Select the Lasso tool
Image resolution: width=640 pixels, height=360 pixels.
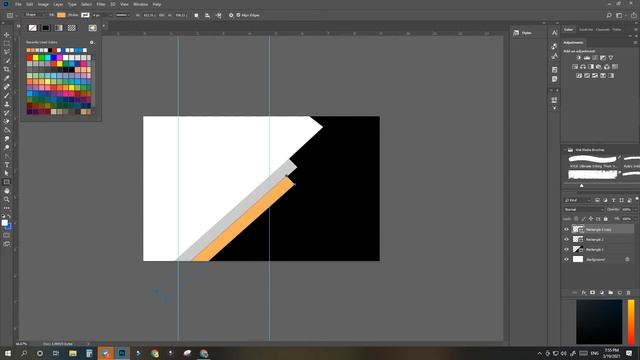(x=7, y=52)
